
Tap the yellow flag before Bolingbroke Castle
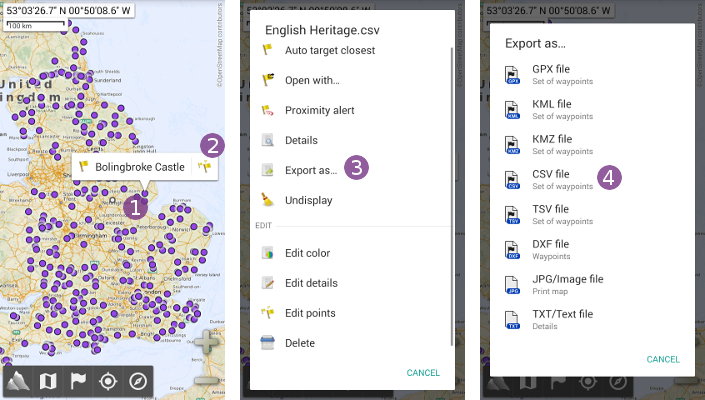tap(84, 166)
